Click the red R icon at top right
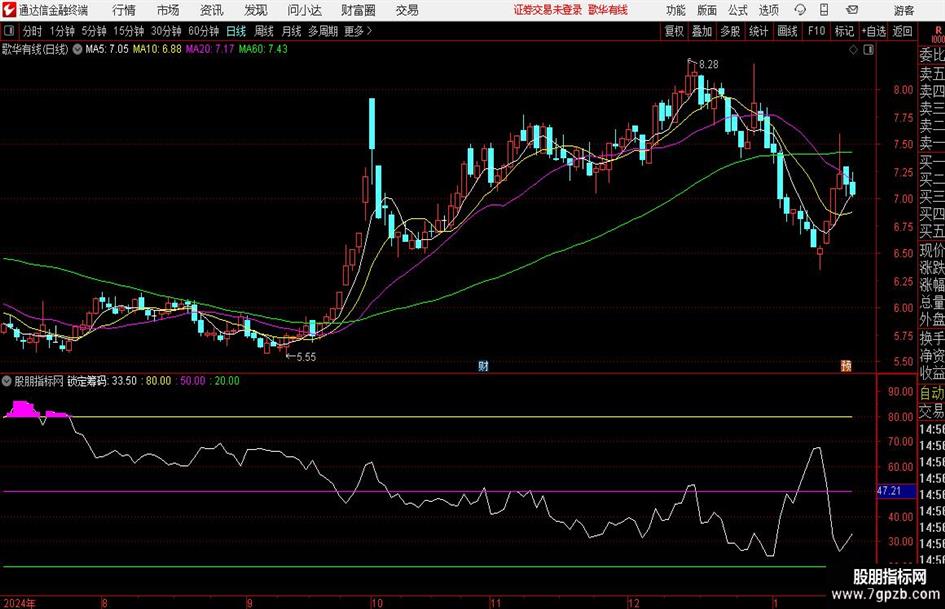This screenshot has width=945, height=609. pyautogui.click(x=938, y=31)
